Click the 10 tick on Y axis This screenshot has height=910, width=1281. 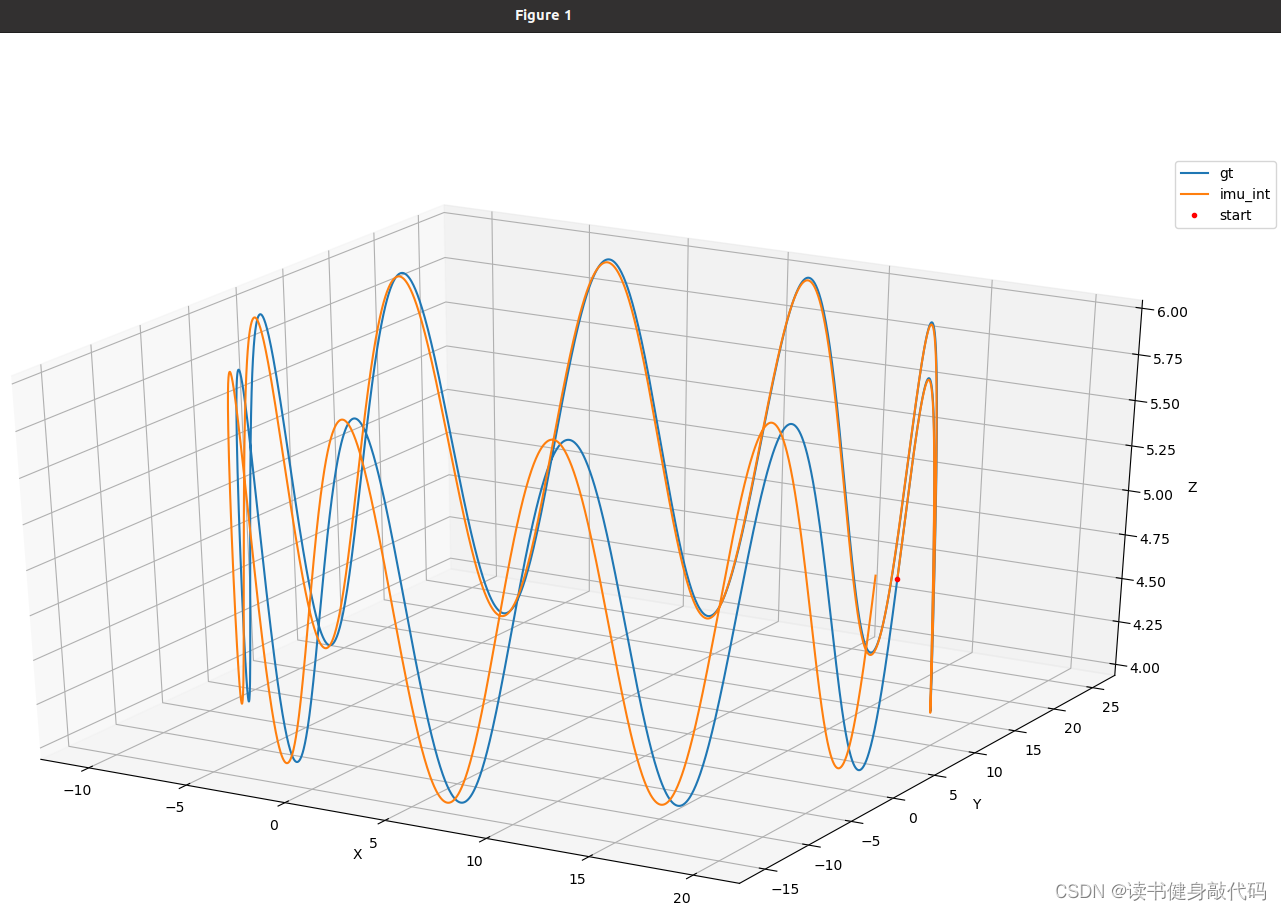(994, 772)
